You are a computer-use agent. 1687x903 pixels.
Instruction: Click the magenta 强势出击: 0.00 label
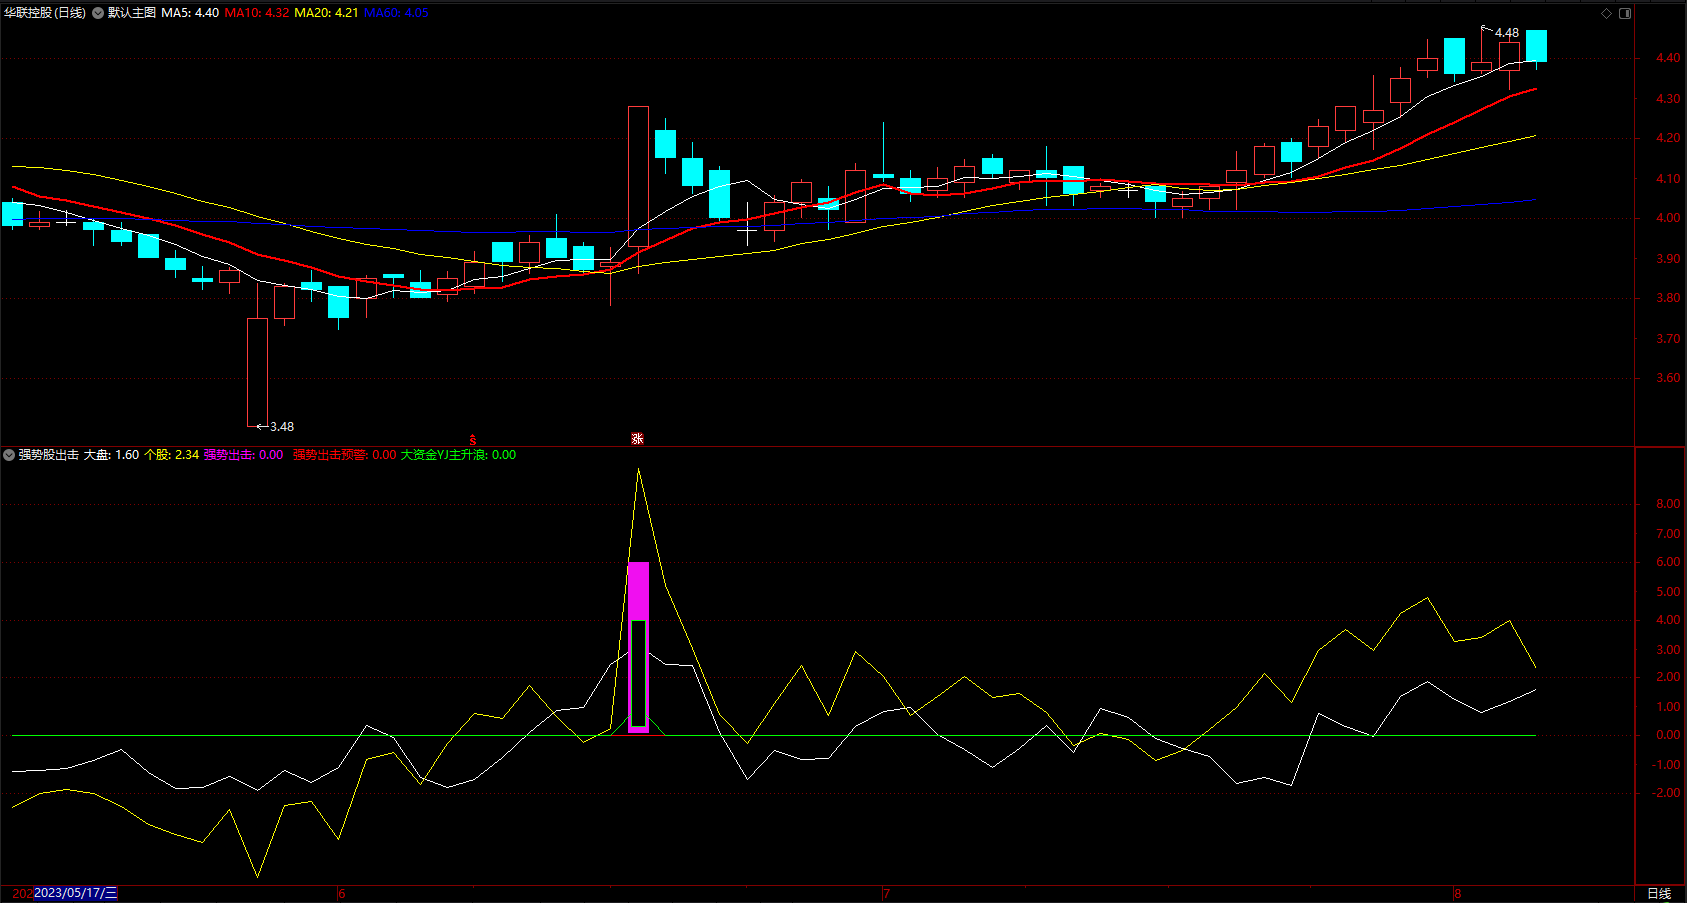(244, 455)
